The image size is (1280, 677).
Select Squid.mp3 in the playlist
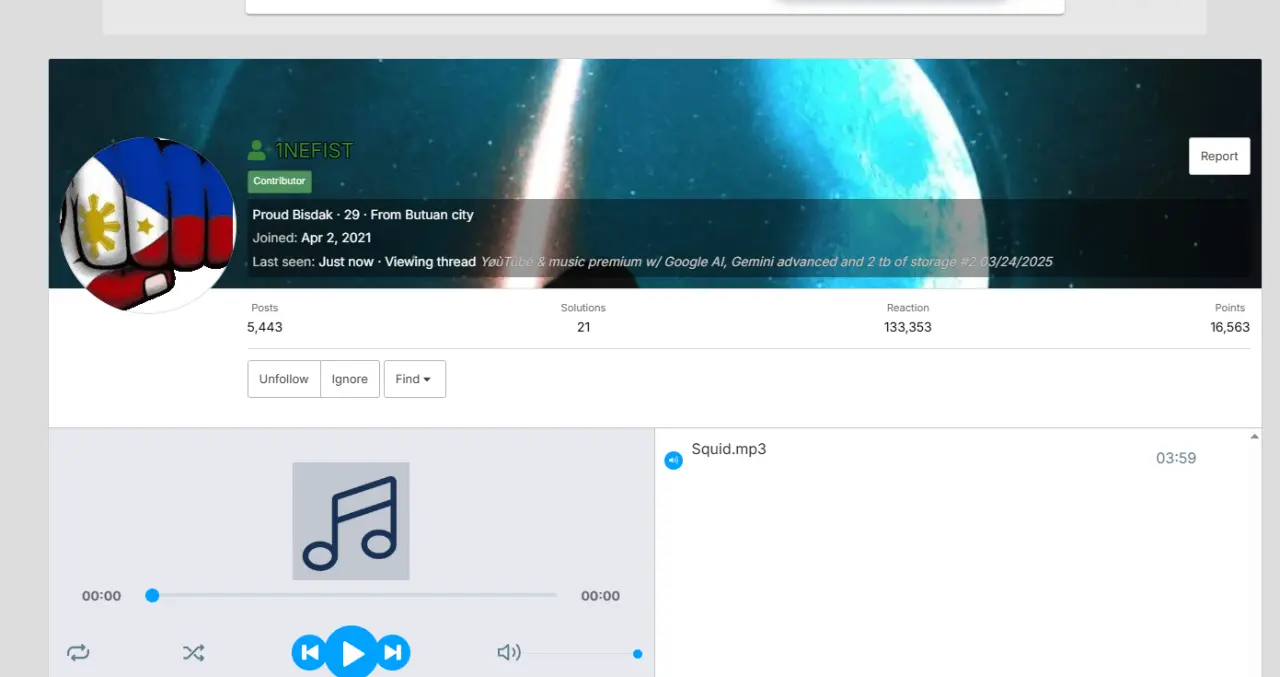(x=729, y=449)
